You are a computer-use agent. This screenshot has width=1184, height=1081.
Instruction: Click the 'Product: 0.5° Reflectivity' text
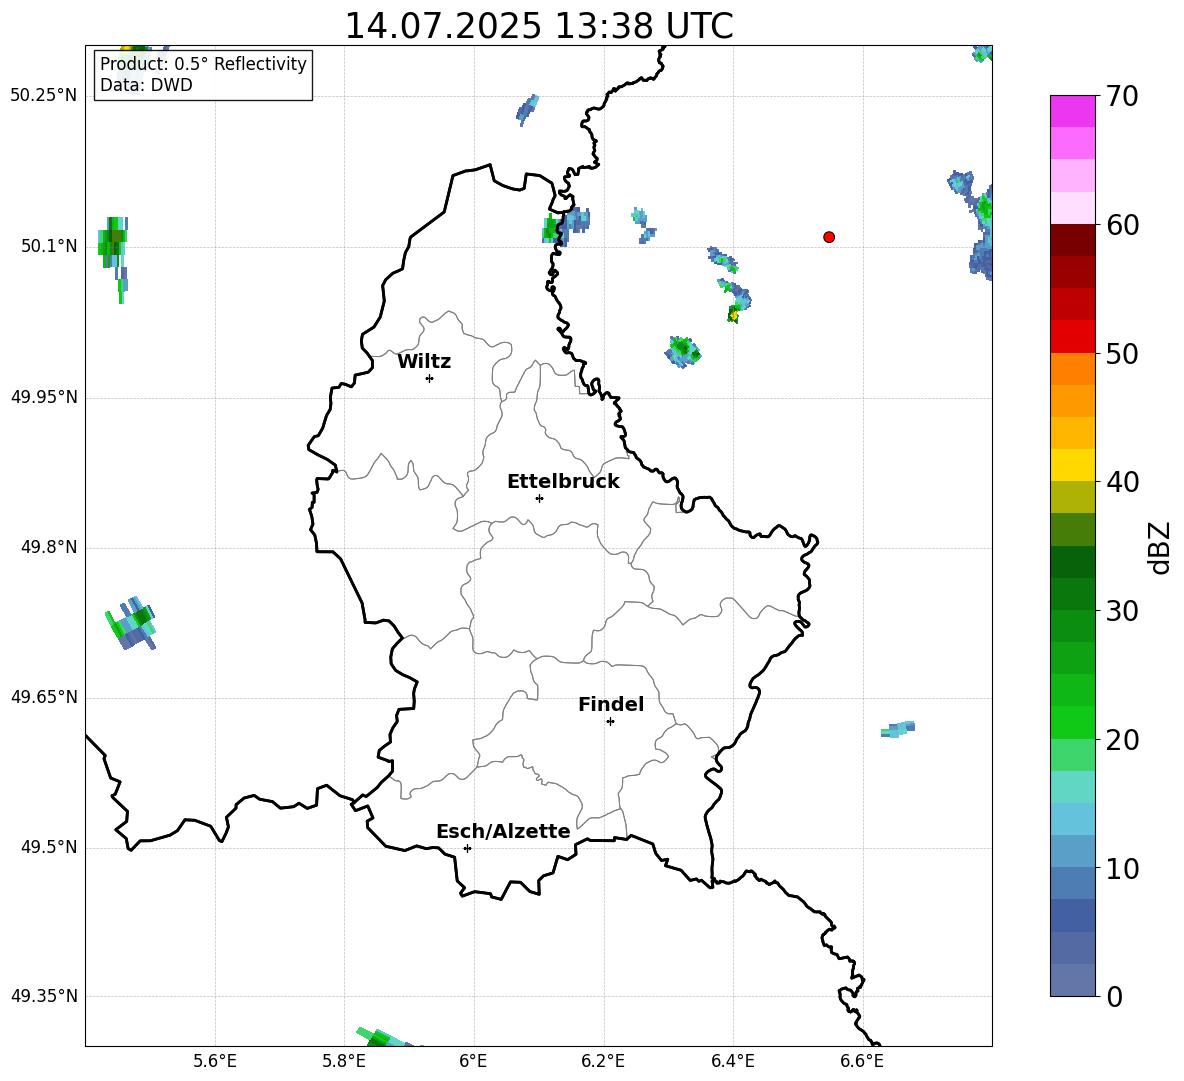[x=203, y=64]
